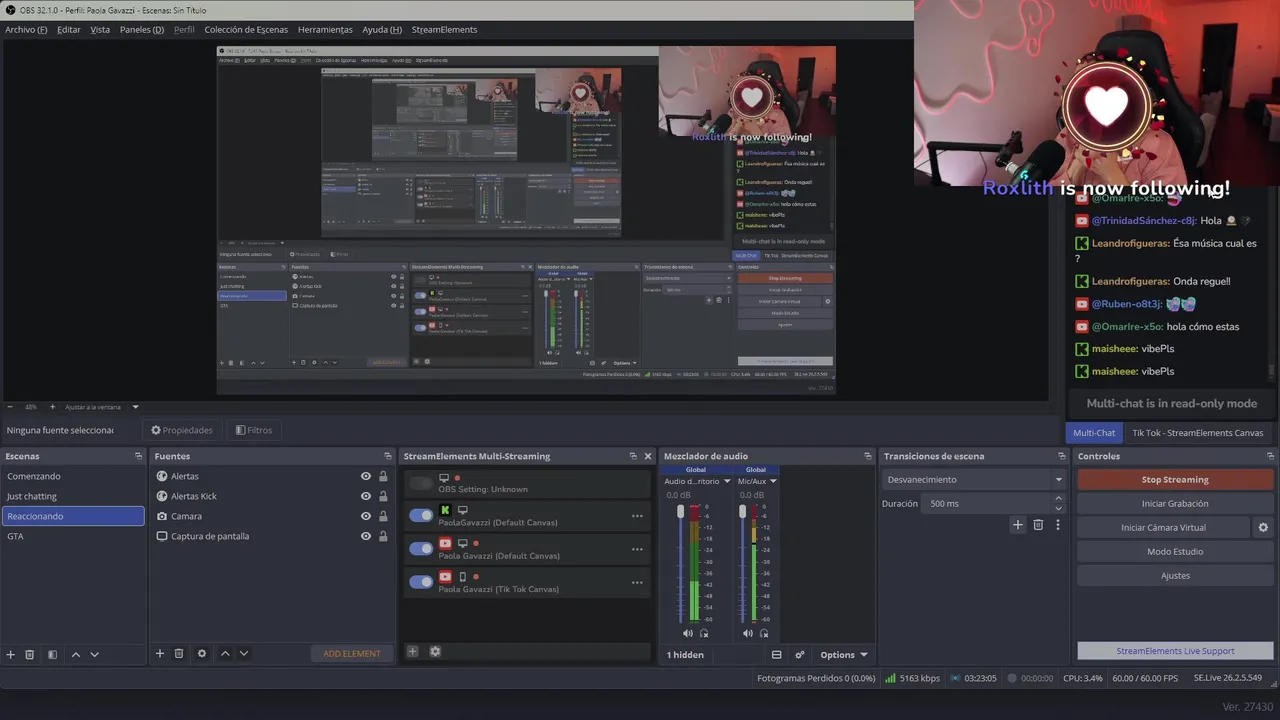This screenshot has width=1280, height=720.
Task: Switch audio mixer layout icon
Action: point(776,655)
